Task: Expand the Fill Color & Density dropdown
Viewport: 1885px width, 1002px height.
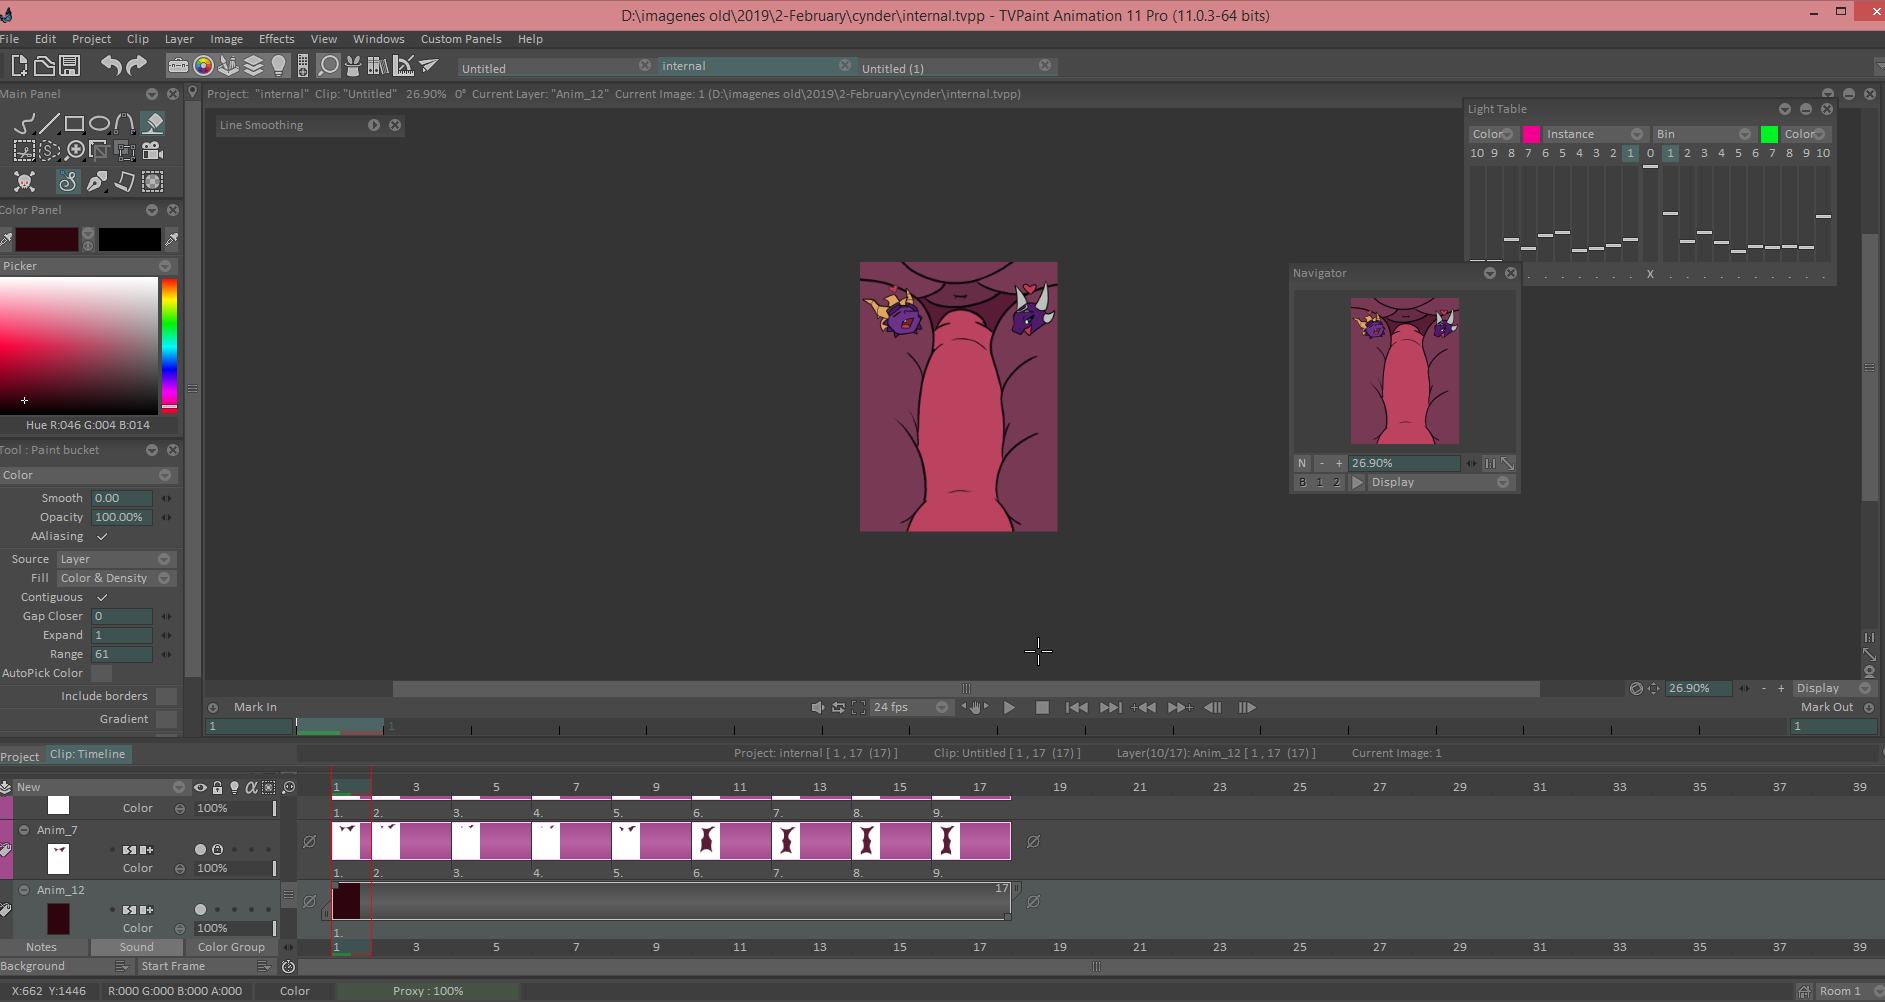Action: (x=115, y=578)
